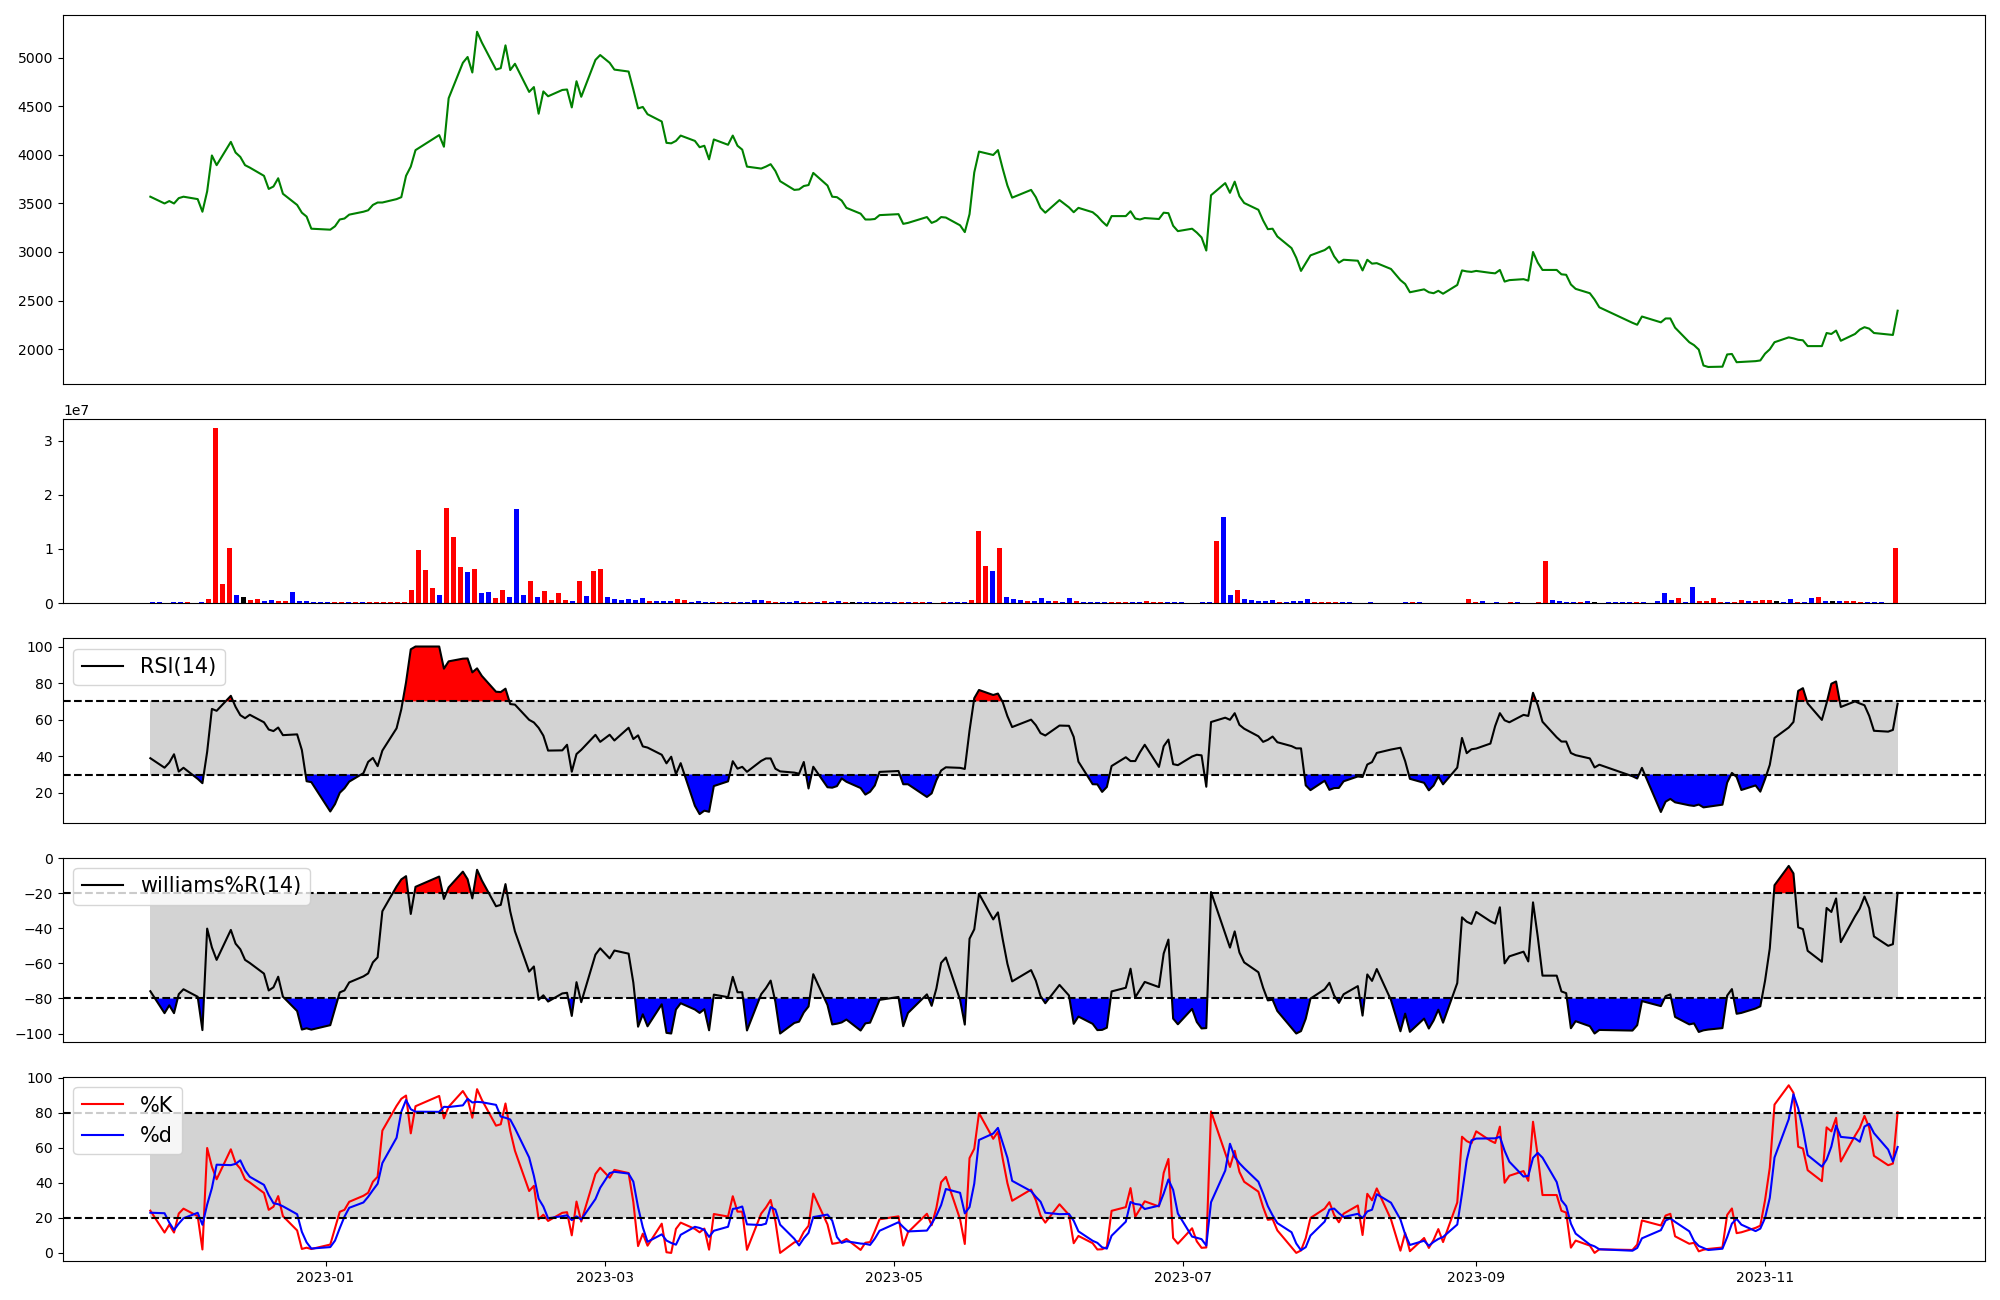
Task: Click the last red volume bar at right
Action: coord(1895,576)
